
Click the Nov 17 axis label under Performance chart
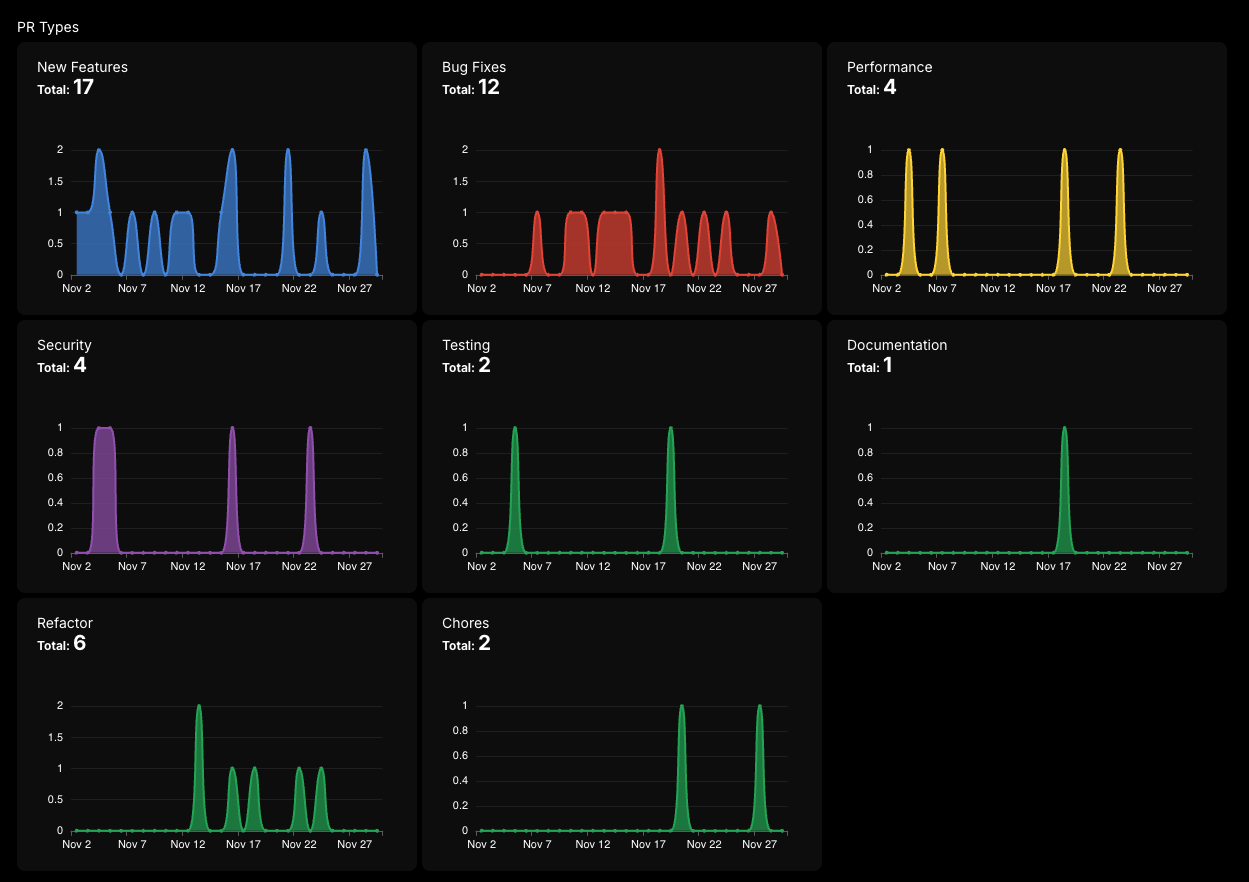(x=1053, y=288)
